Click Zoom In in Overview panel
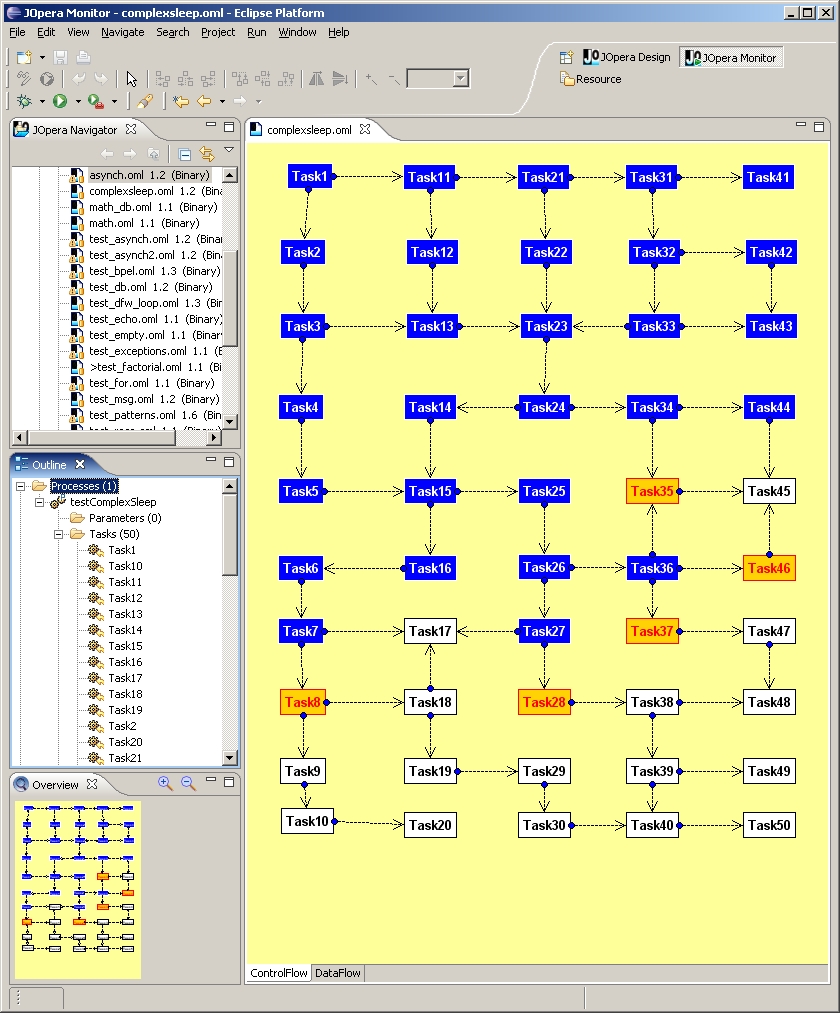Screen dimensions: 840x1013 165,783
